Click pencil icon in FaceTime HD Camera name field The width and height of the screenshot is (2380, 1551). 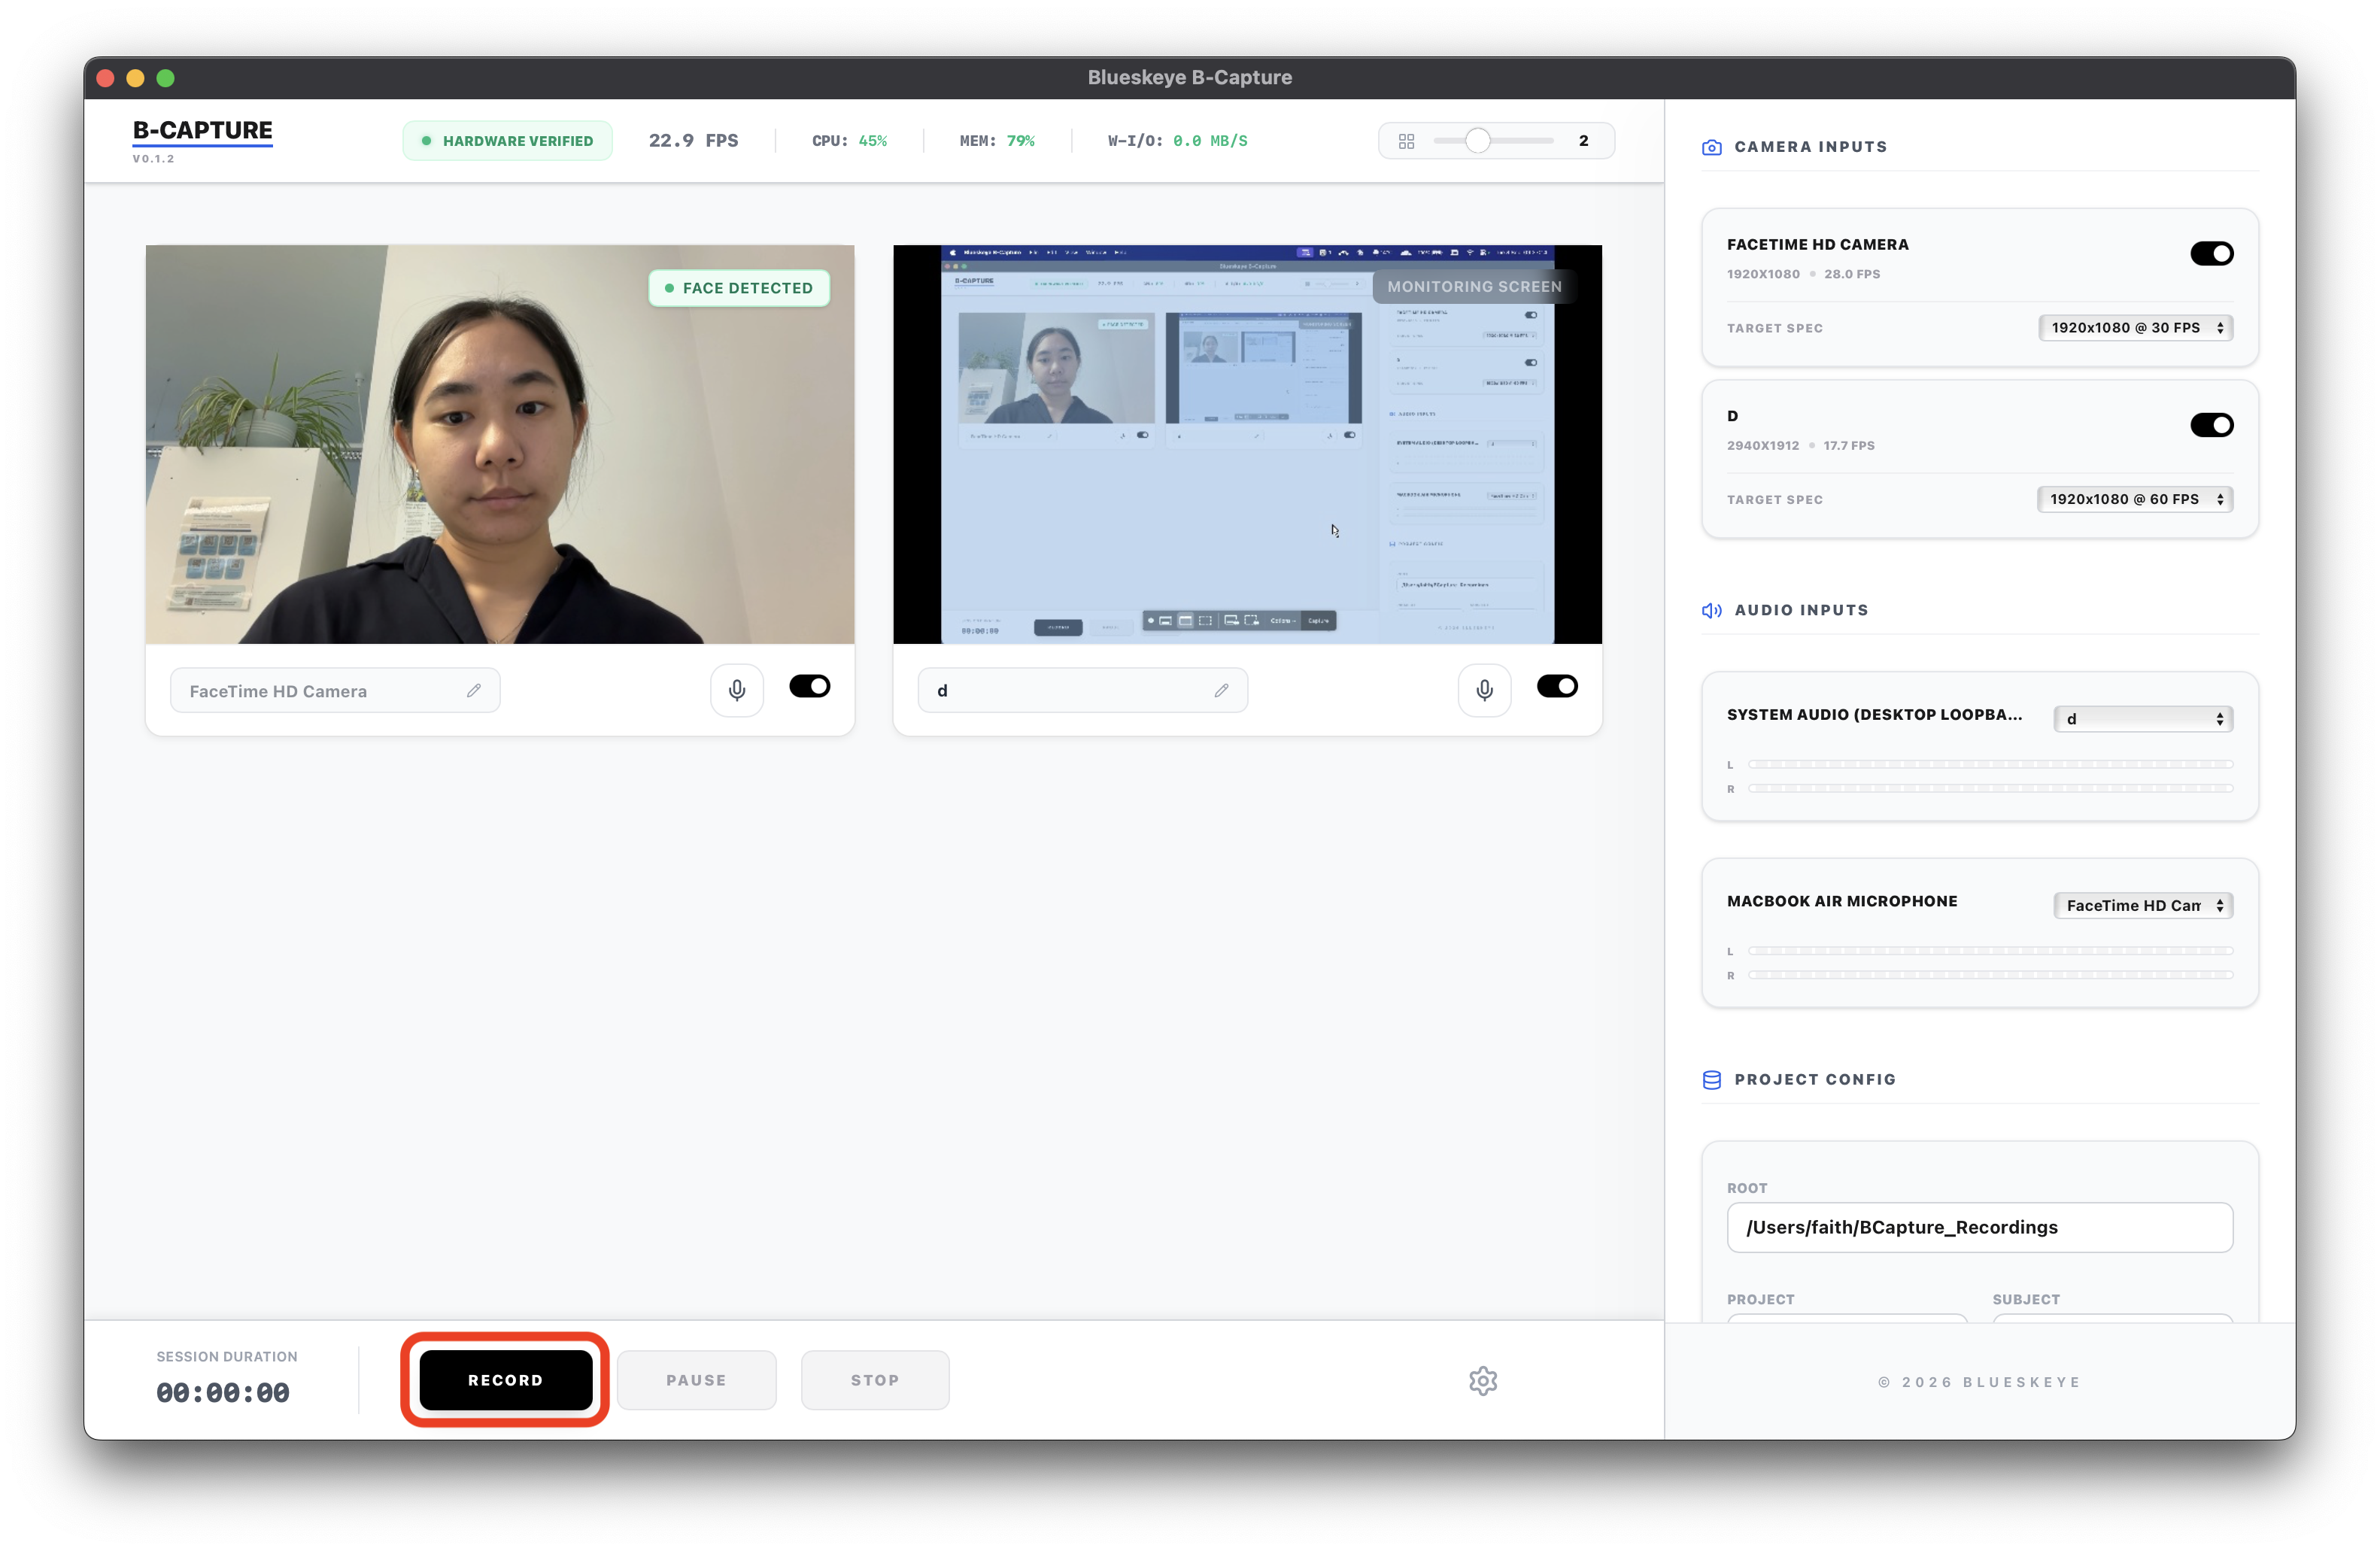(474, 690)
